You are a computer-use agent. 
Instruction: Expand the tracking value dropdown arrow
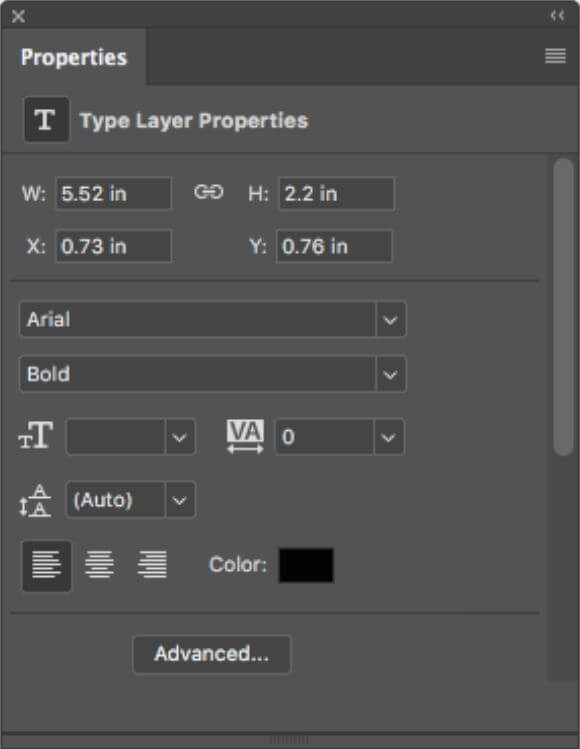click(x=388, y=437)
